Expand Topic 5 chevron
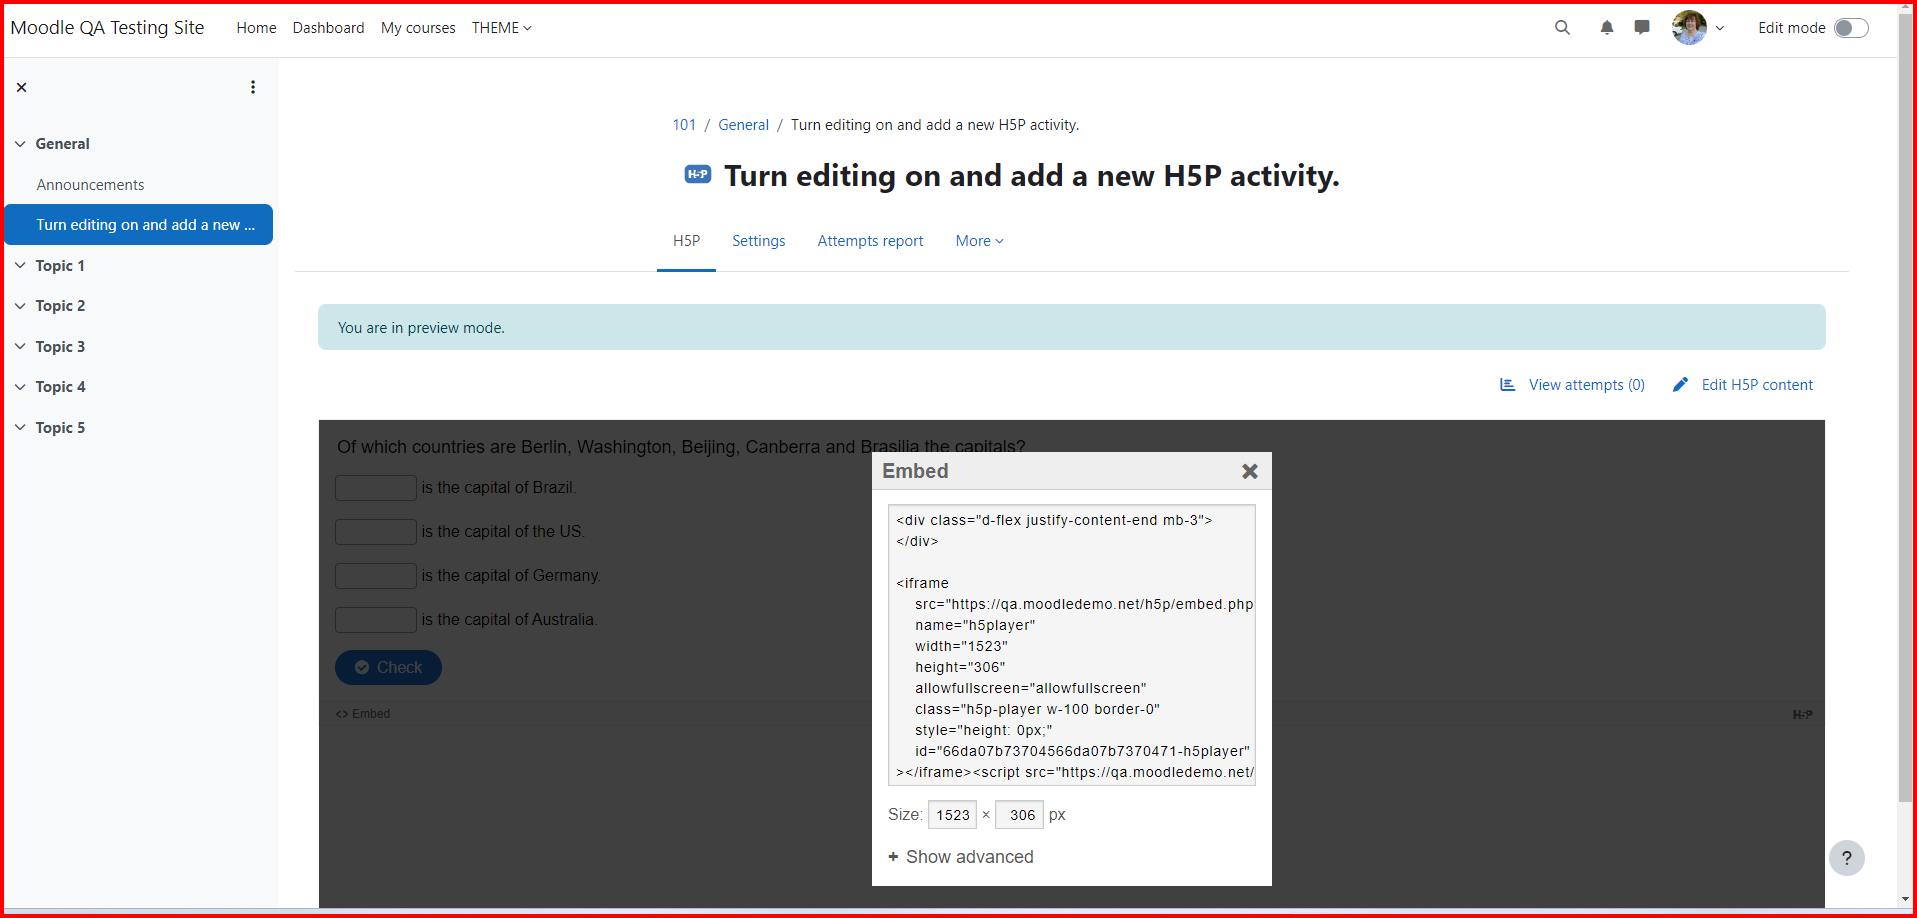Viewport: 1917px width, 918px height. tap(20, 428)
